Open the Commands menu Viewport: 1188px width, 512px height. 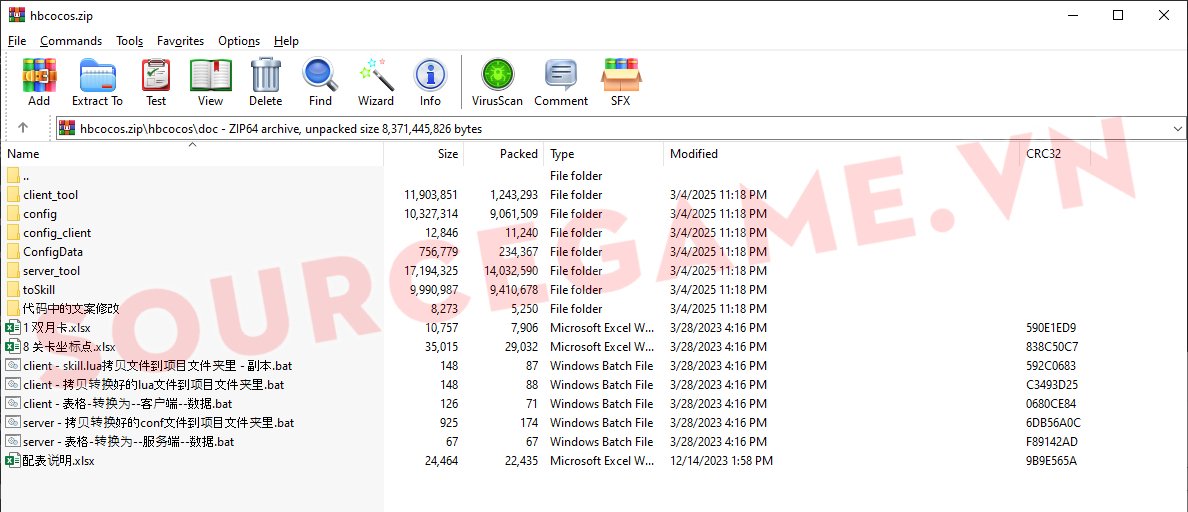point(71,41)
